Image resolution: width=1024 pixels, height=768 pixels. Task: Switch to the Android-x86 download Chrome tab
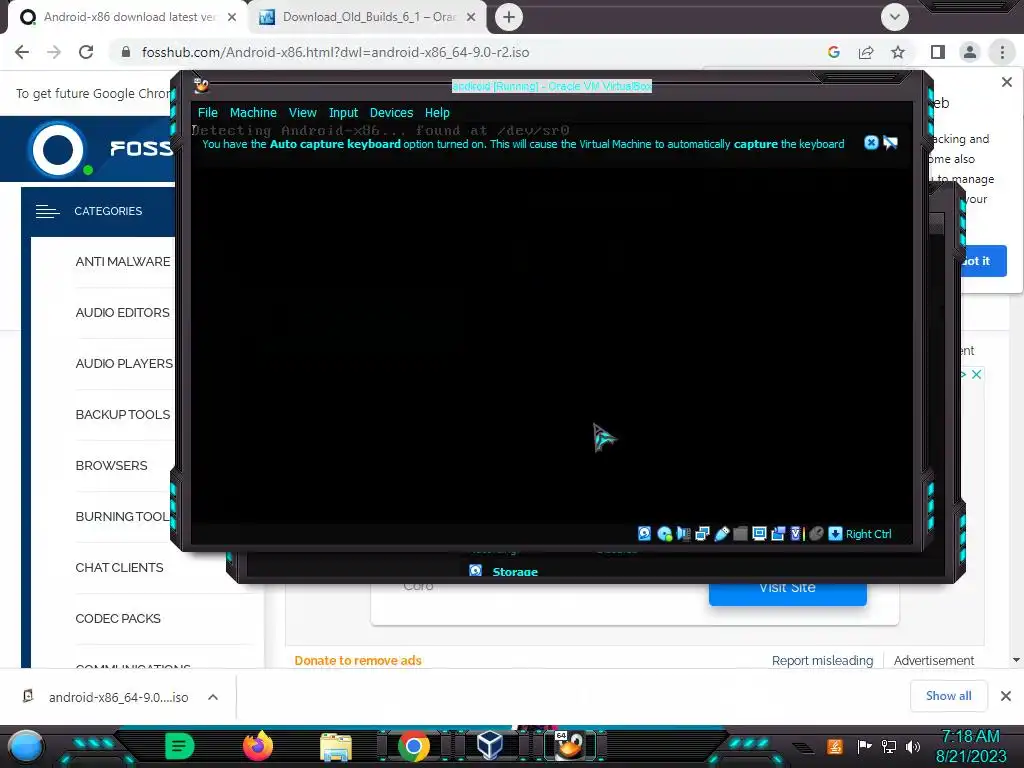127,17
